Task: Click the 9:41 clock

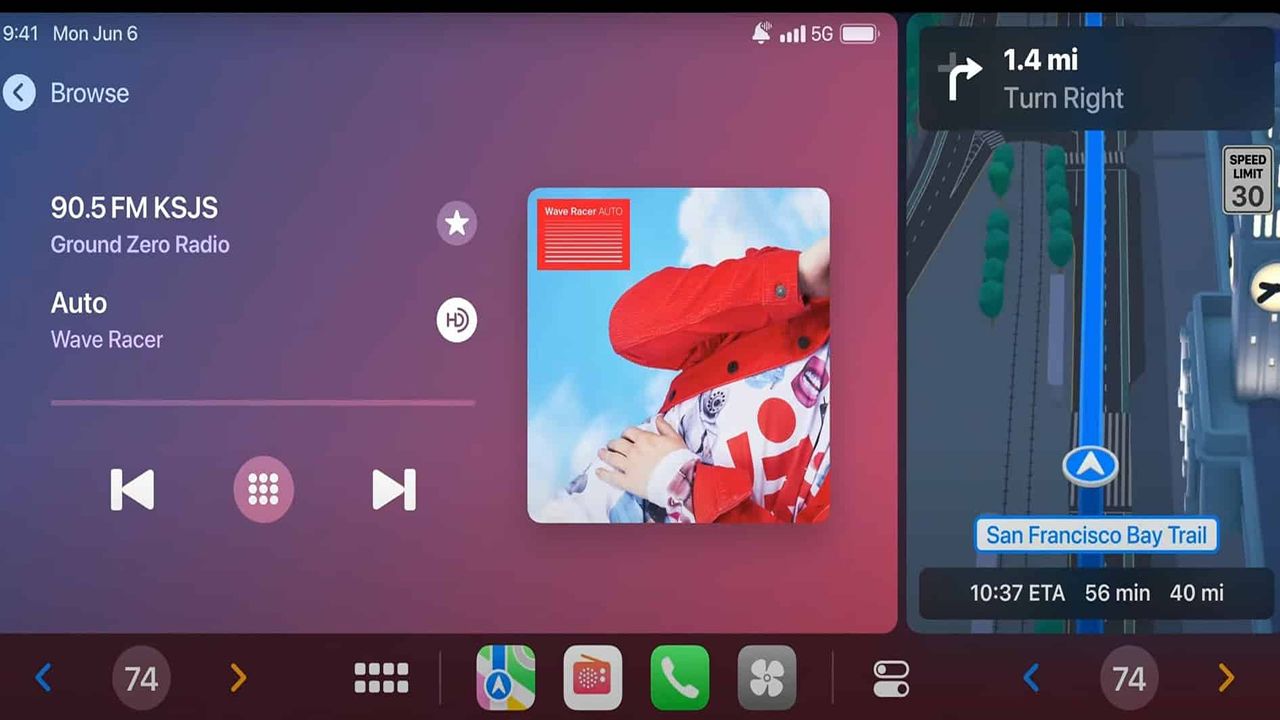Action: click(x=20, y=34)
